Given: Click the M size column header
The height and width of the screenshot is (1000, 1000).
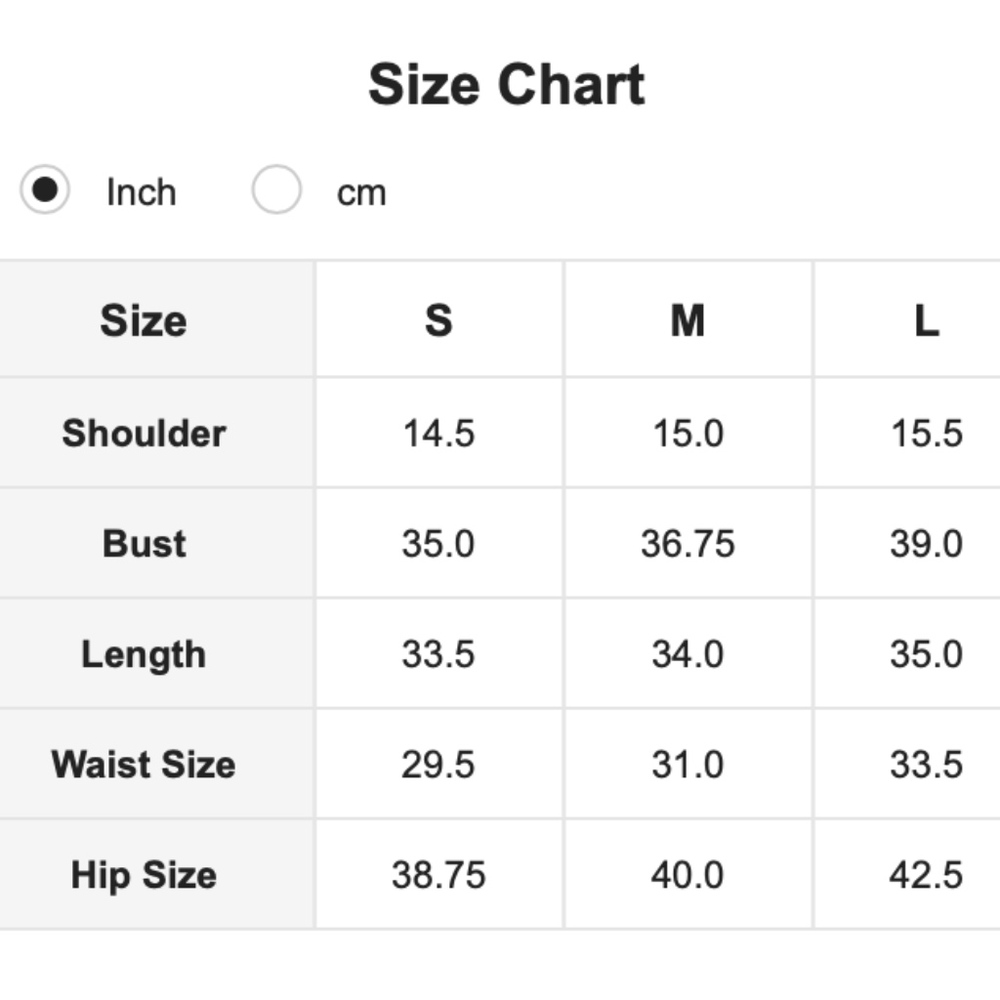Looking at the screenshot, I should click(687, 321).
